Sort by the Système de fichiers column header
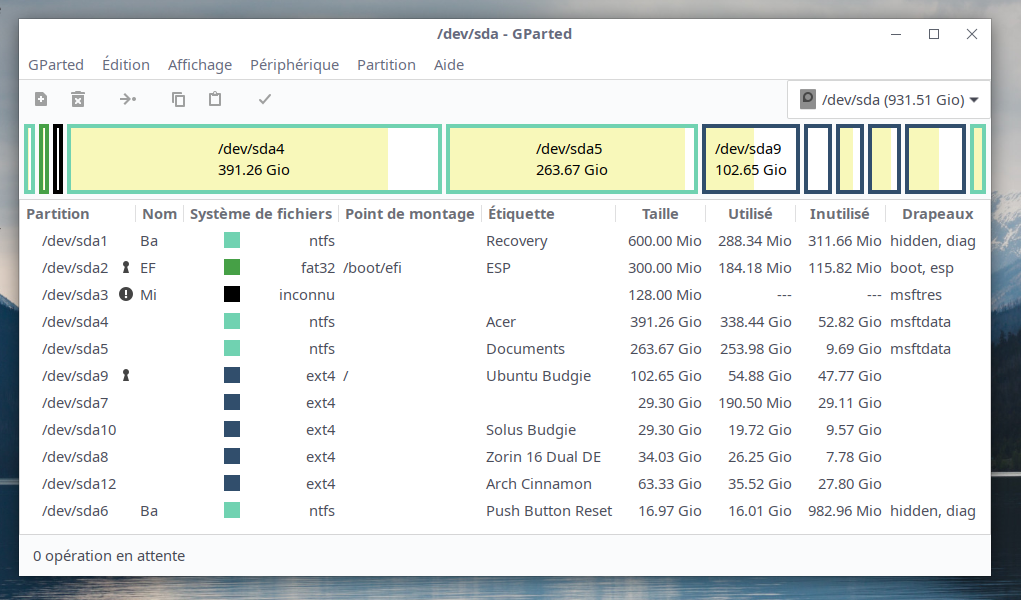Screen dimensions: 1021x600 tap(260, 214)
